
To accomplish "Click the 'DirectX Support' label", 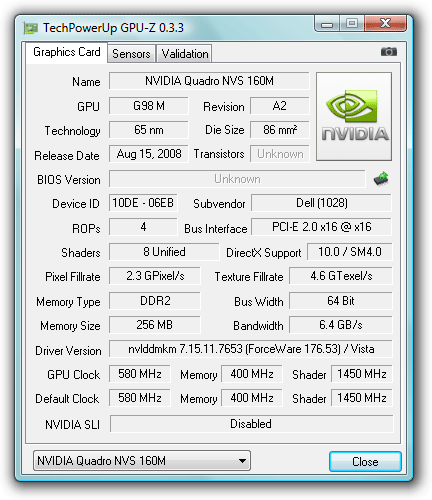I will click(264, 253).
